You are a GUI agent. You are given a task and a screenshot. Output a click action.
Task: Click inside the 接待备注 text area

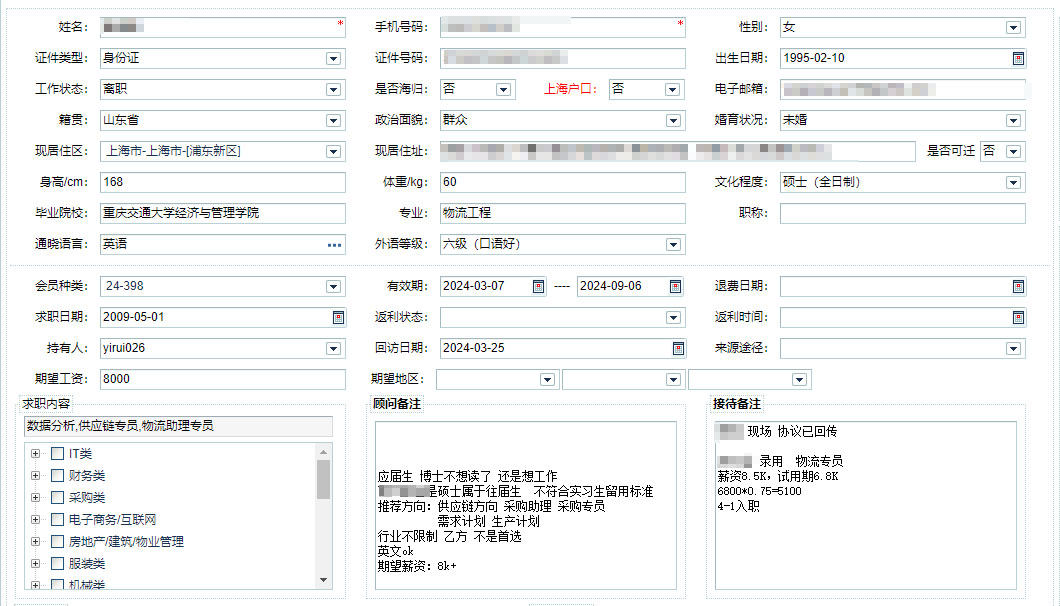point(866,506)
